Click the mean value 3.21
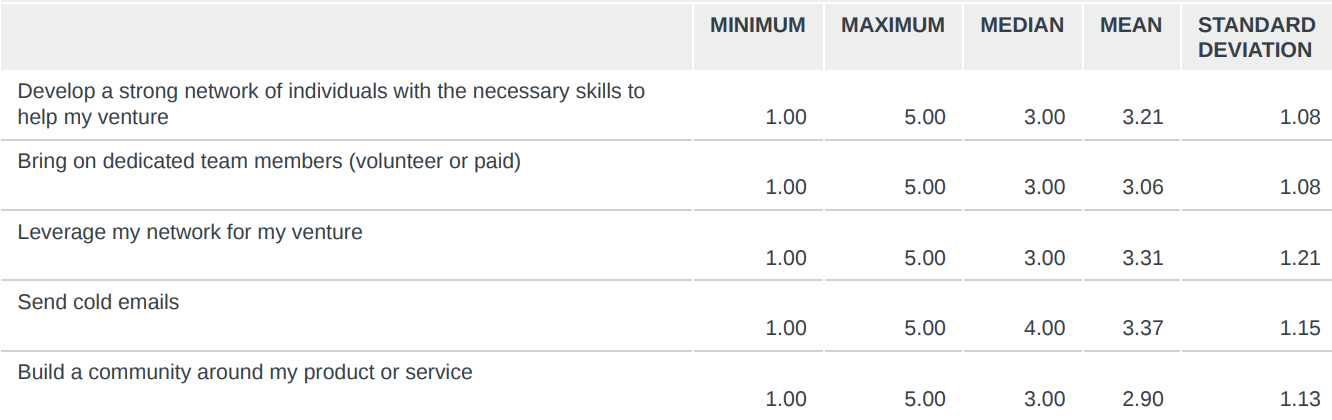 (x=1143, y=117)
